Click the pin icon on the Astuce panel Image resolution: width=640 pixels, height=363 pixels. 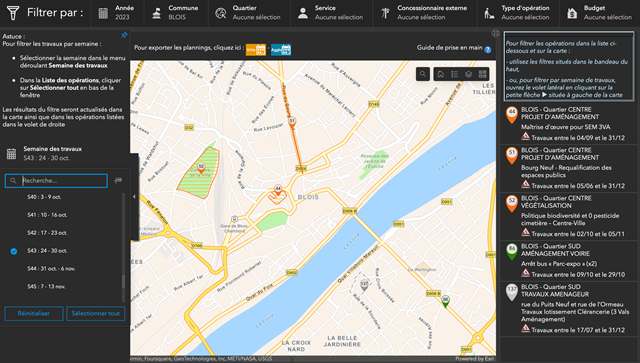coord(124,36)
